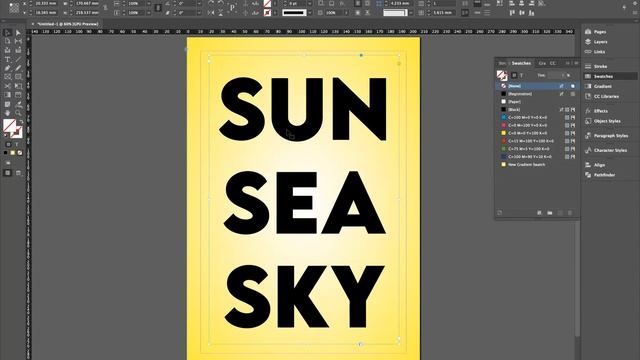This screenshot has width=640, height=360.
Task: Open fill color dropdown in control bar
Action: pyautogui.click(x=276, y=3)
